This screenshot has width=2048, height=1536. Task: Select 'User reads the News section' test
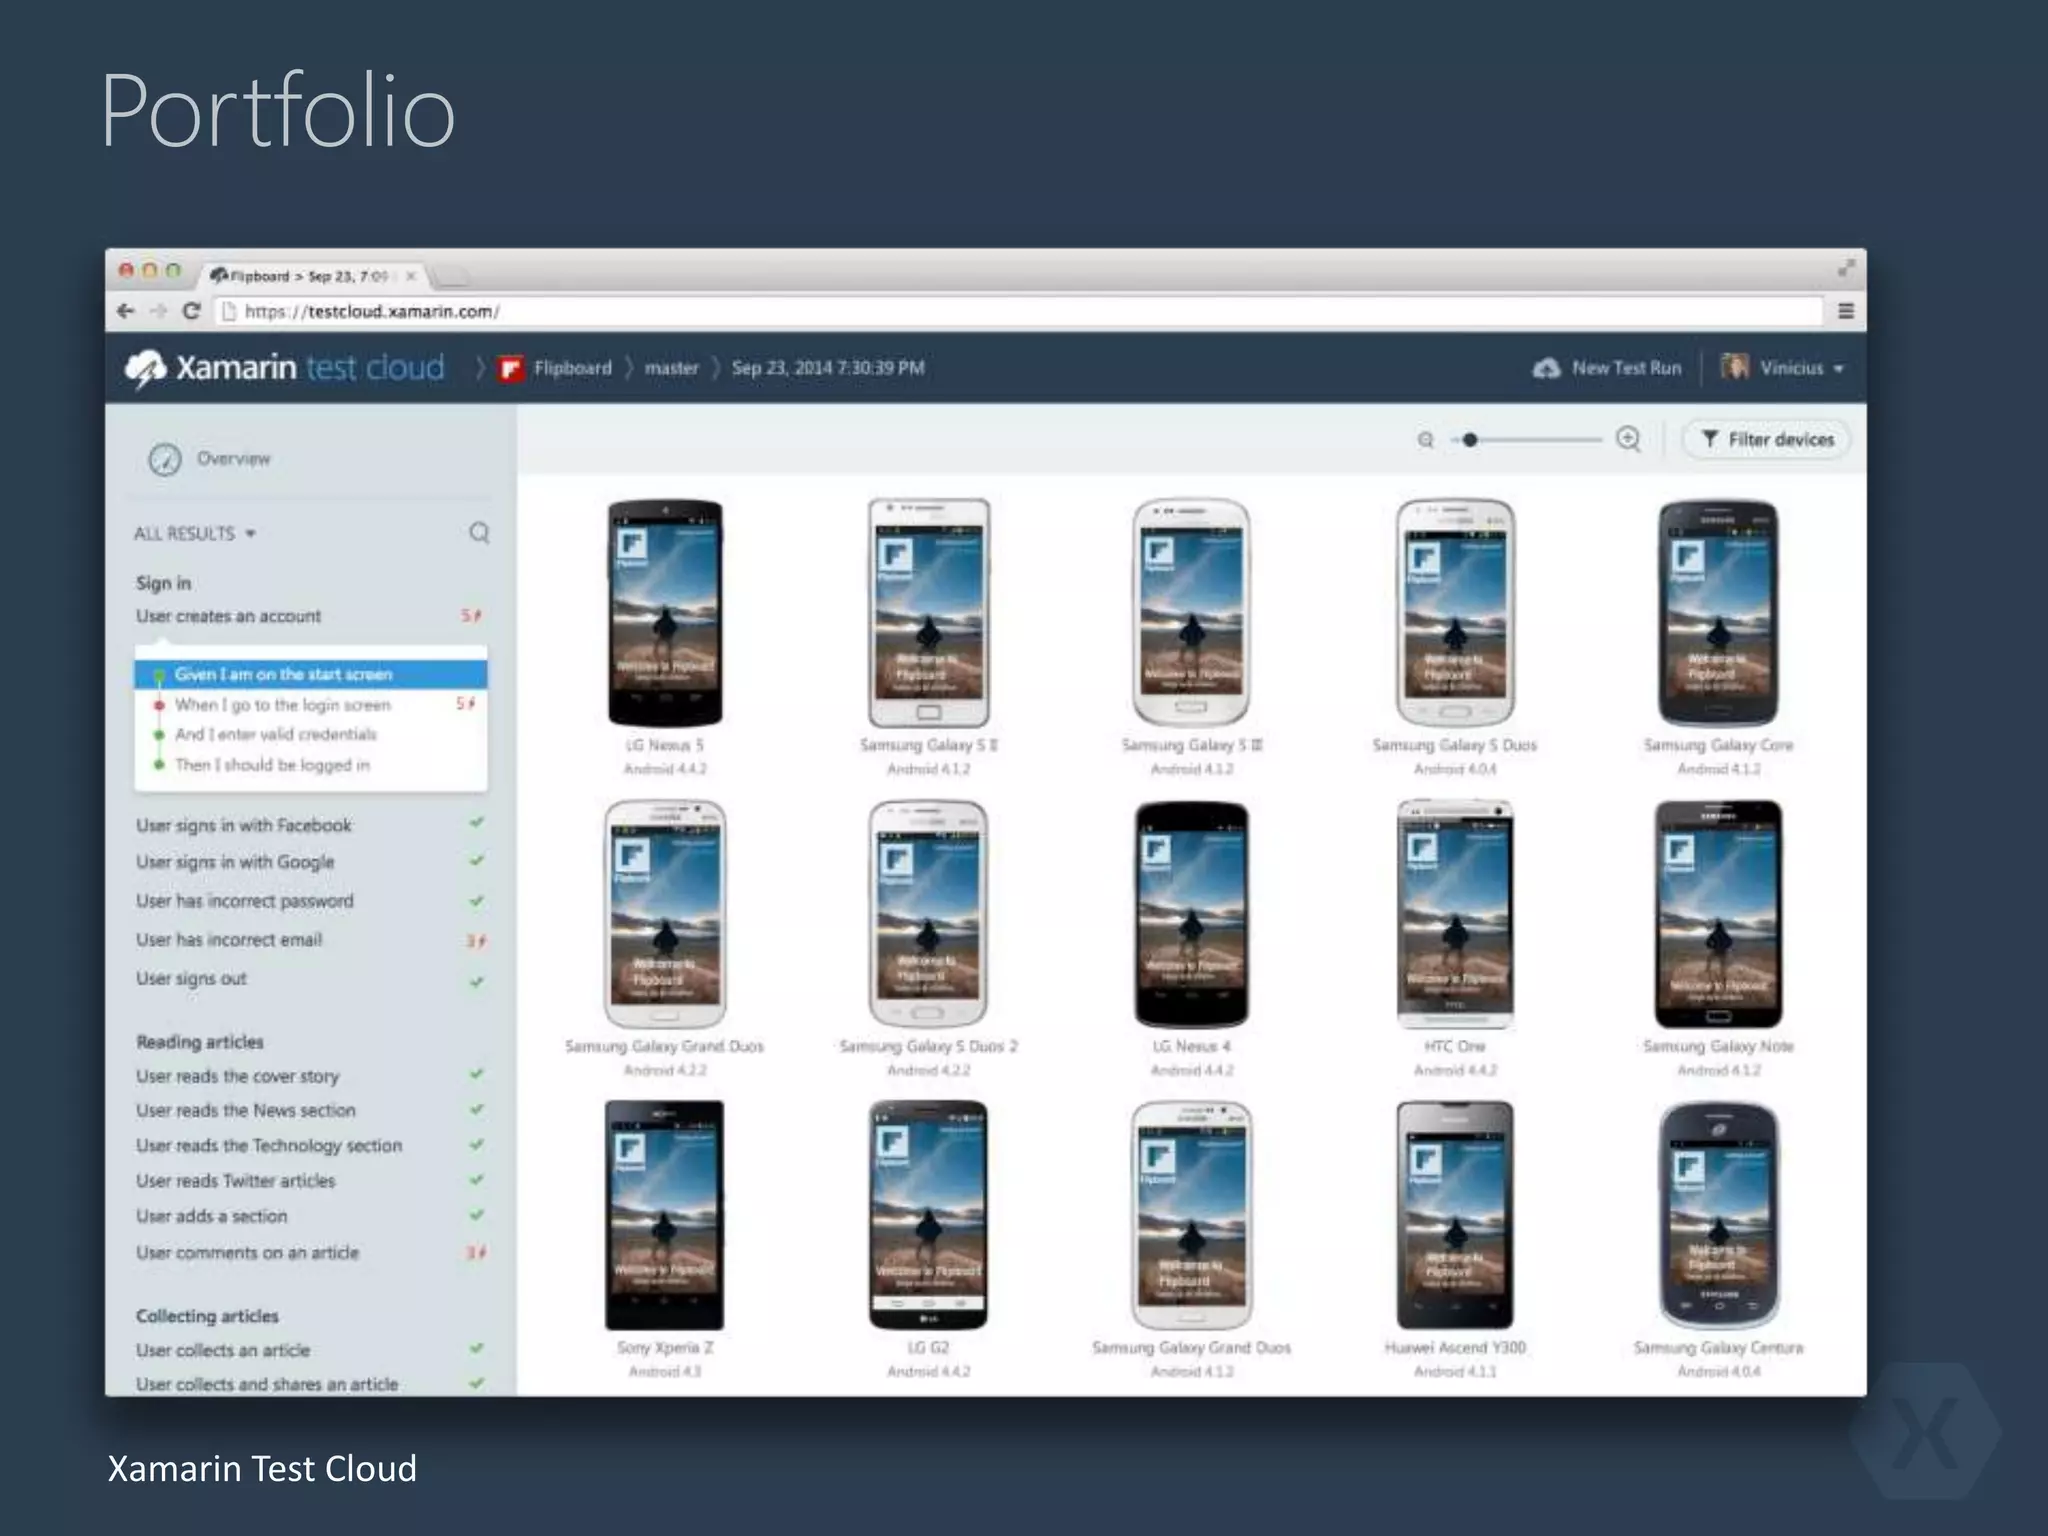310,1111
